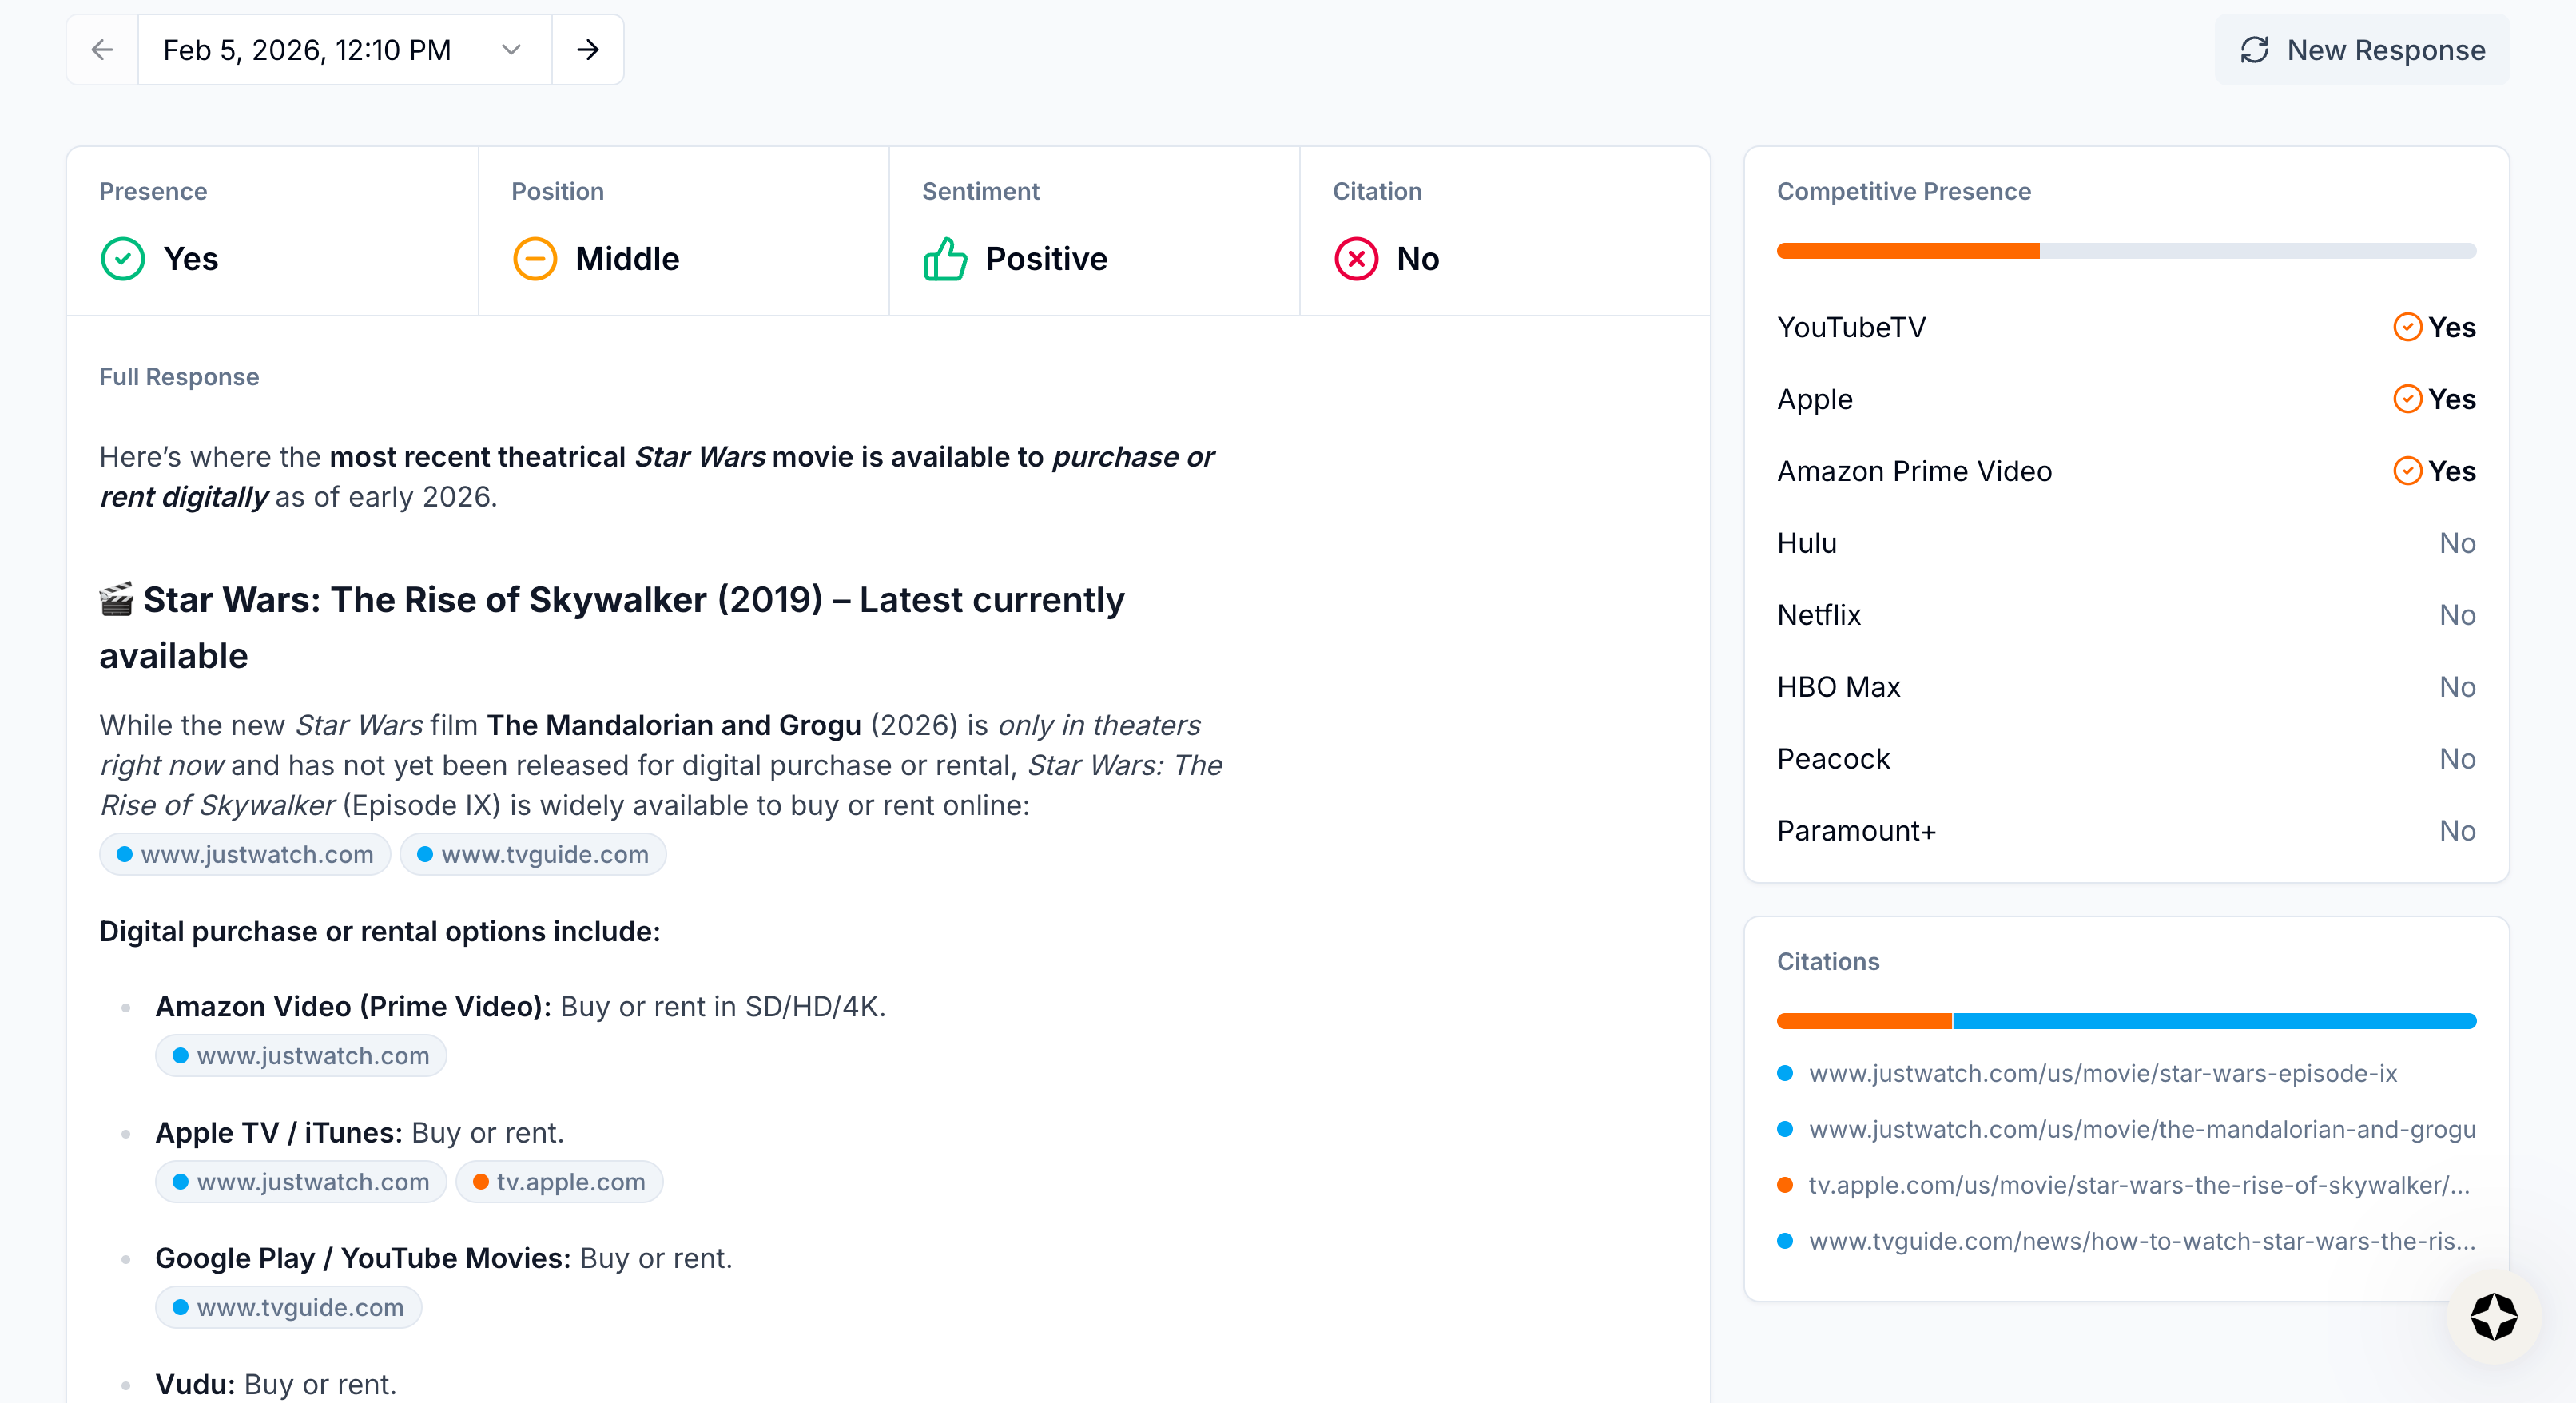Viewport: 2576px width, 1403px height.
Task: Click the New Response button
Action: coord(2361,49)
